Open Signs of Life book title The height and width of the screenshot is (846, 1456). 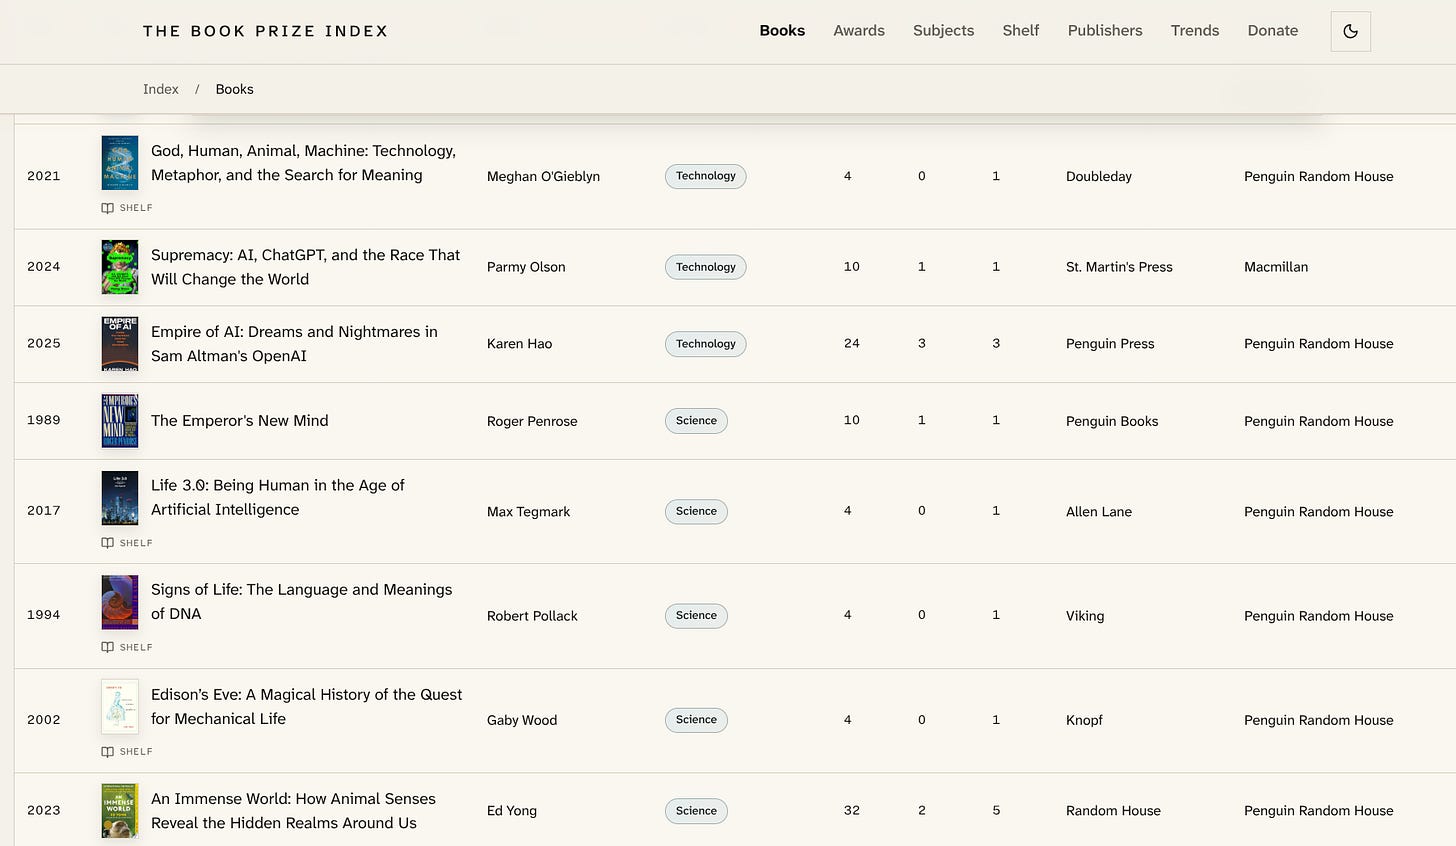click(301, 602)
